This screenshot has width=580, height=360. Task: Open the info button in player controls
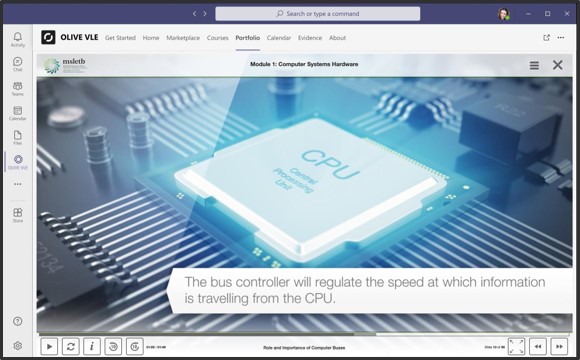tap(92, 347)
